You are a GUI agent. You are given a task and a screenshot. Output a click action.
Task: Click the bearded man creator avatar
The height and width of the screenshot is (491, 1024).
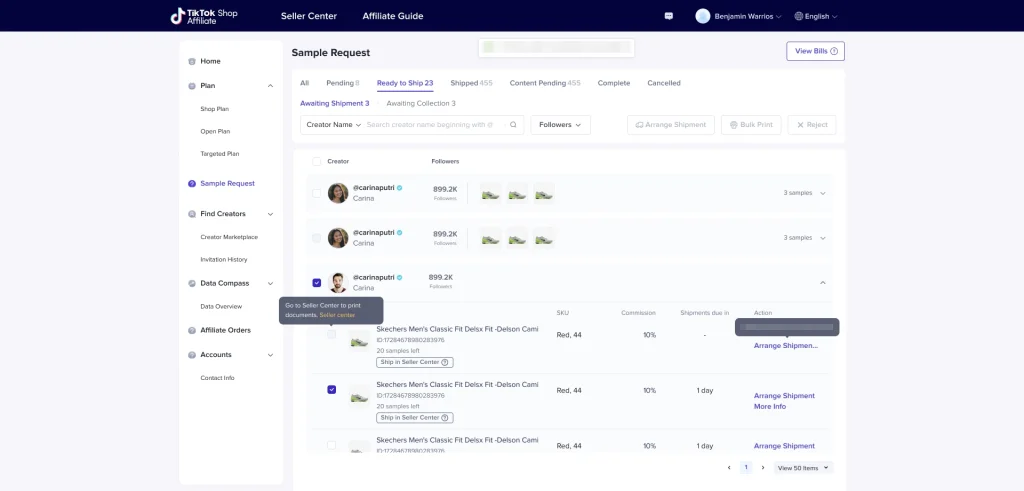pyautogui.click(x=338, y=283)
